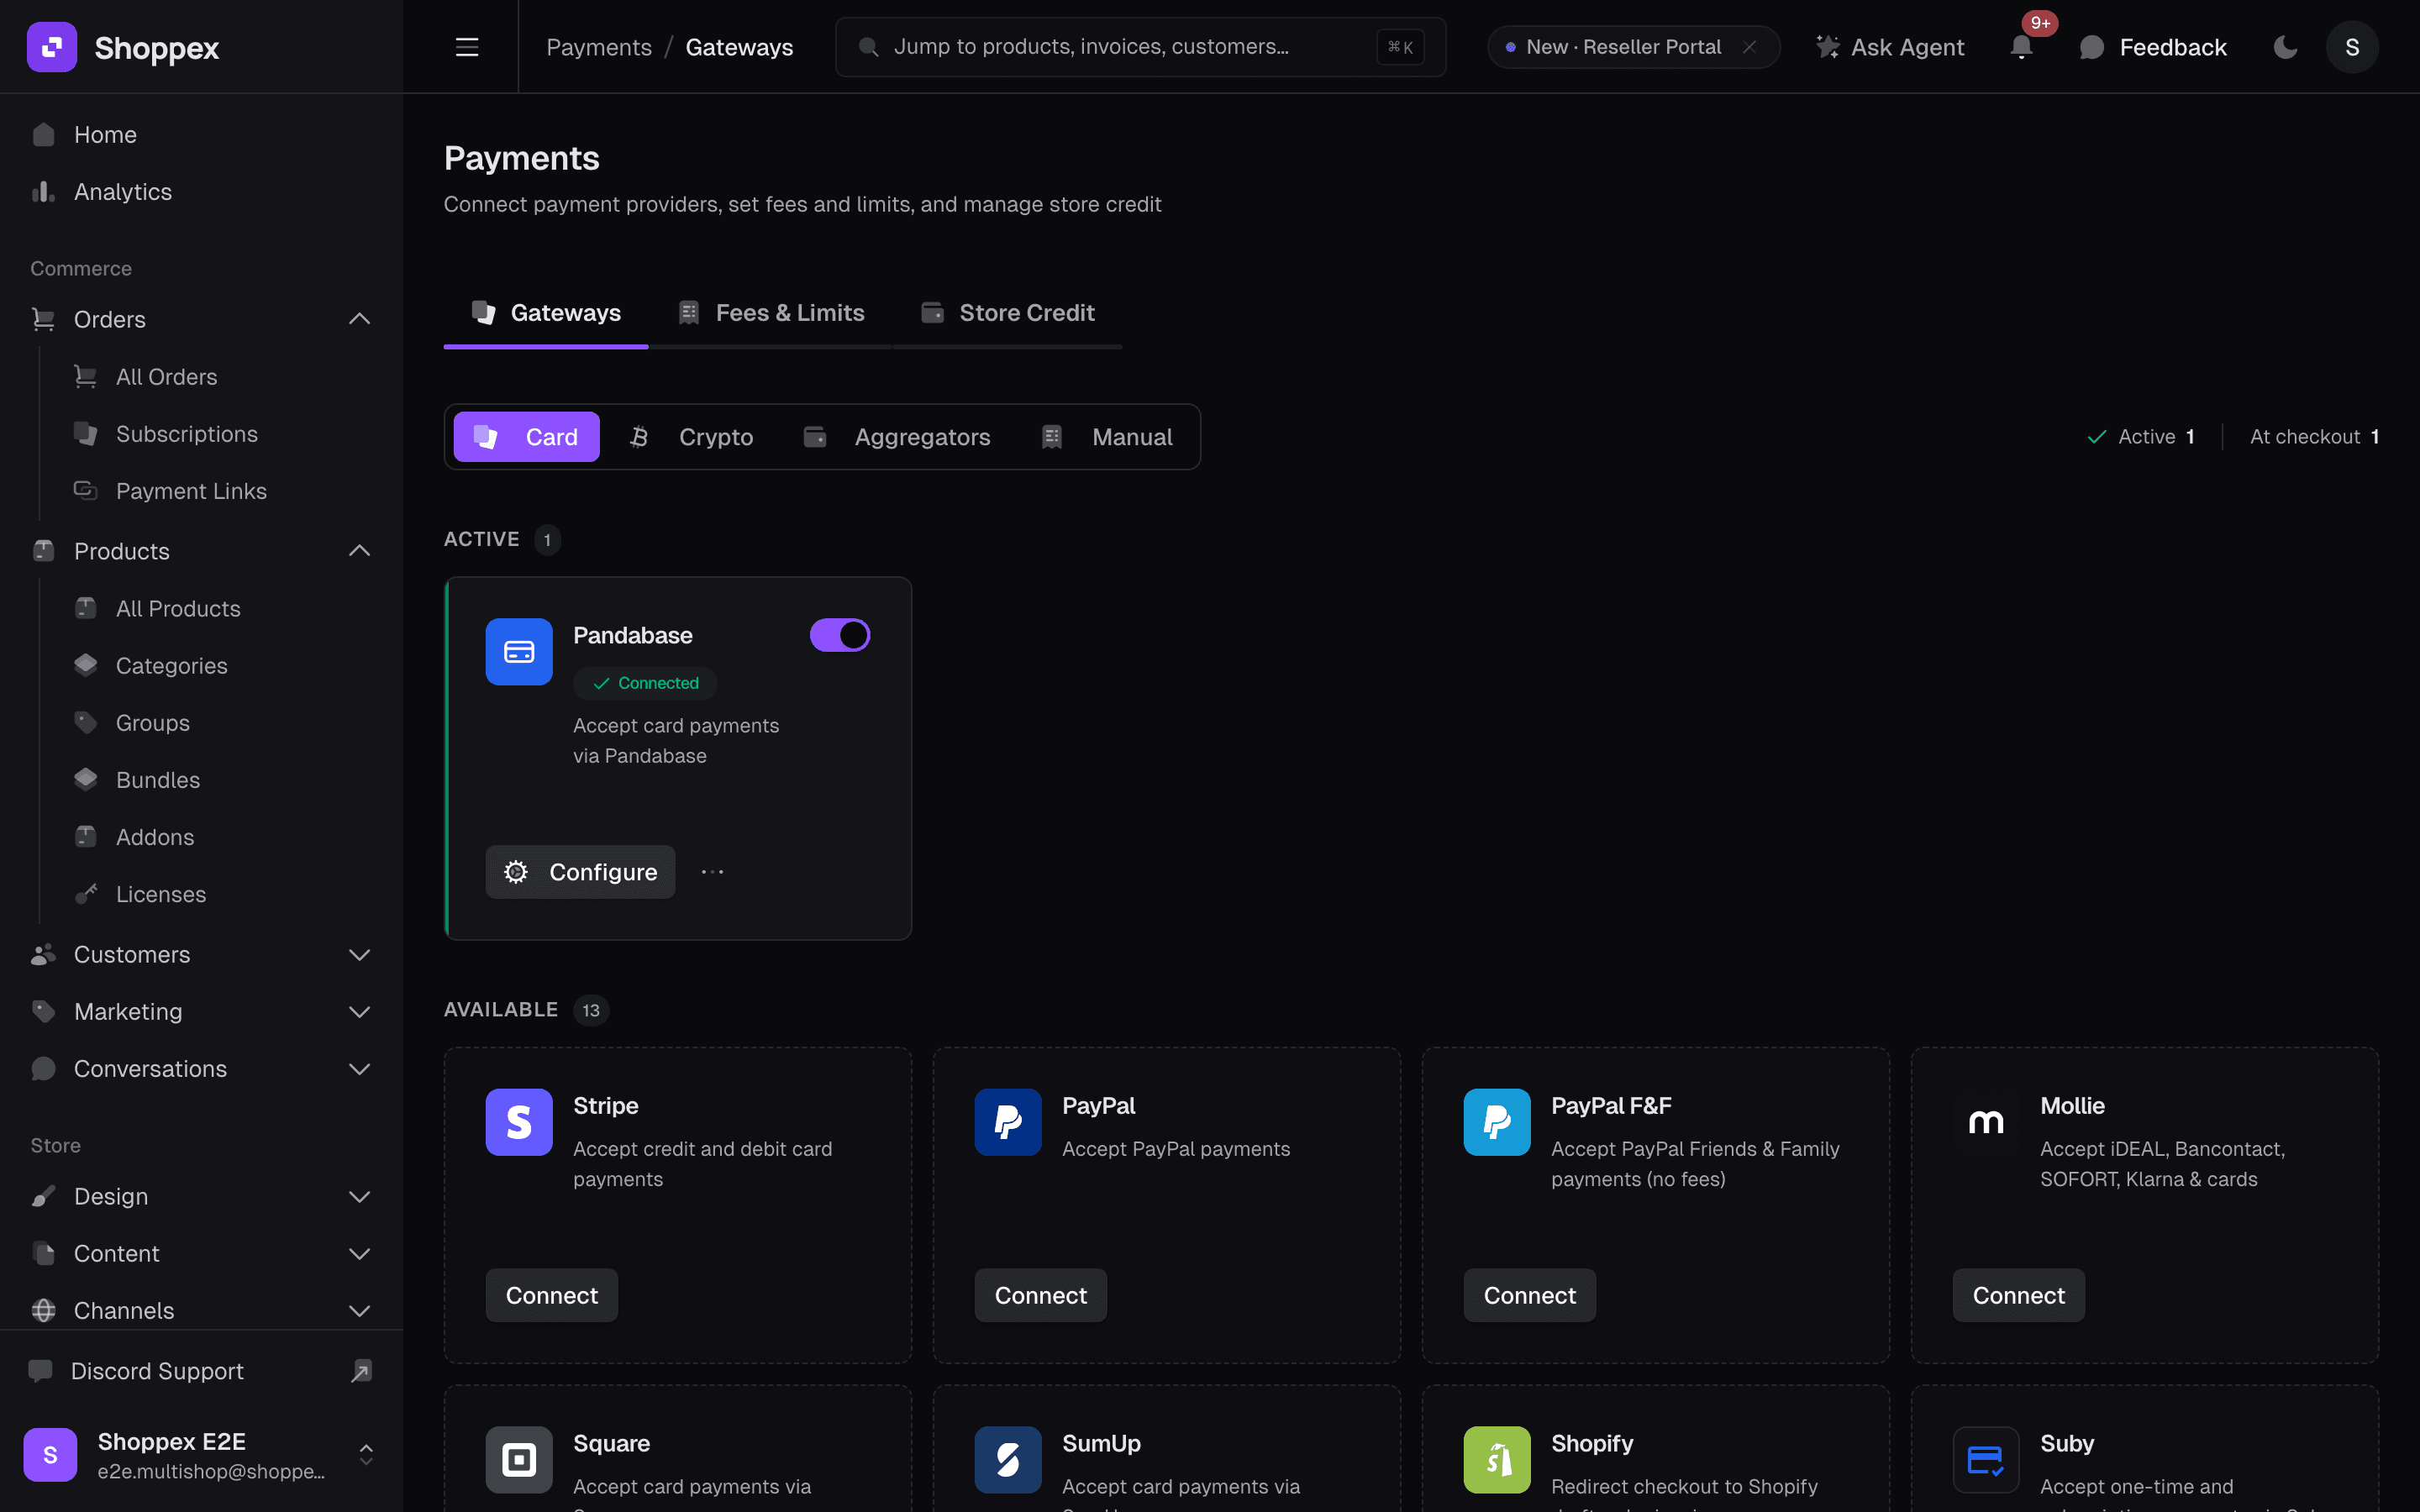
Task: Dismiss the New Reseller Portal banner
Action: tap(1749, 47)
